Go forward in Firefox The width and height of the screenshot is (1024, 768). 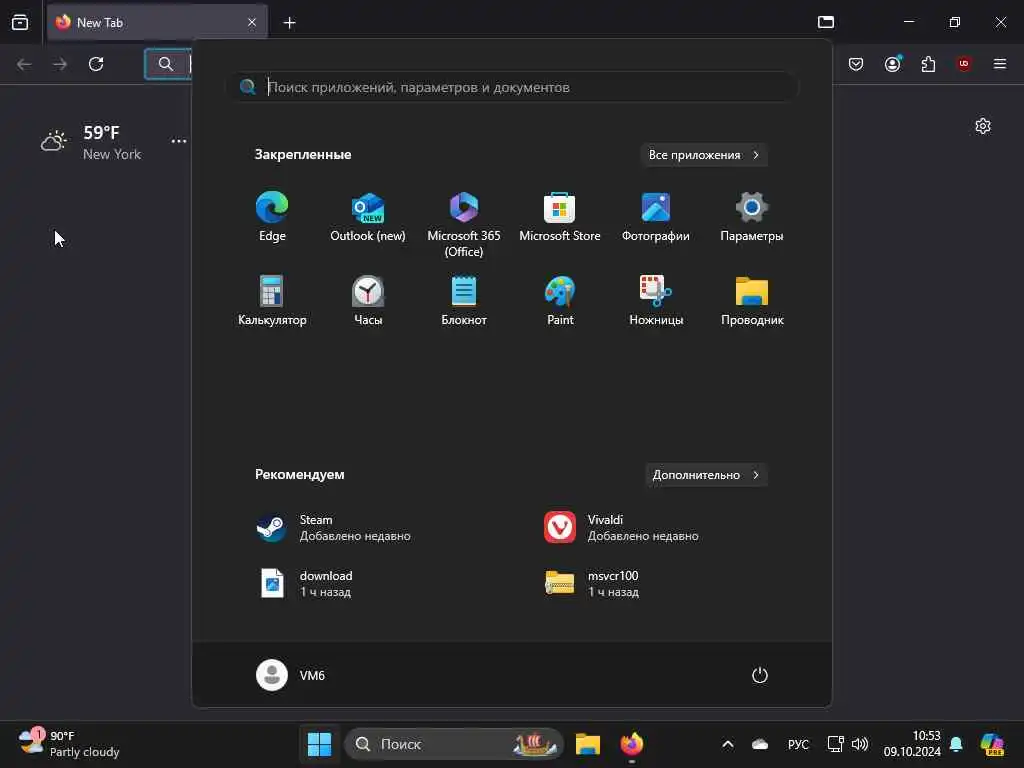(x=60, y=64)
